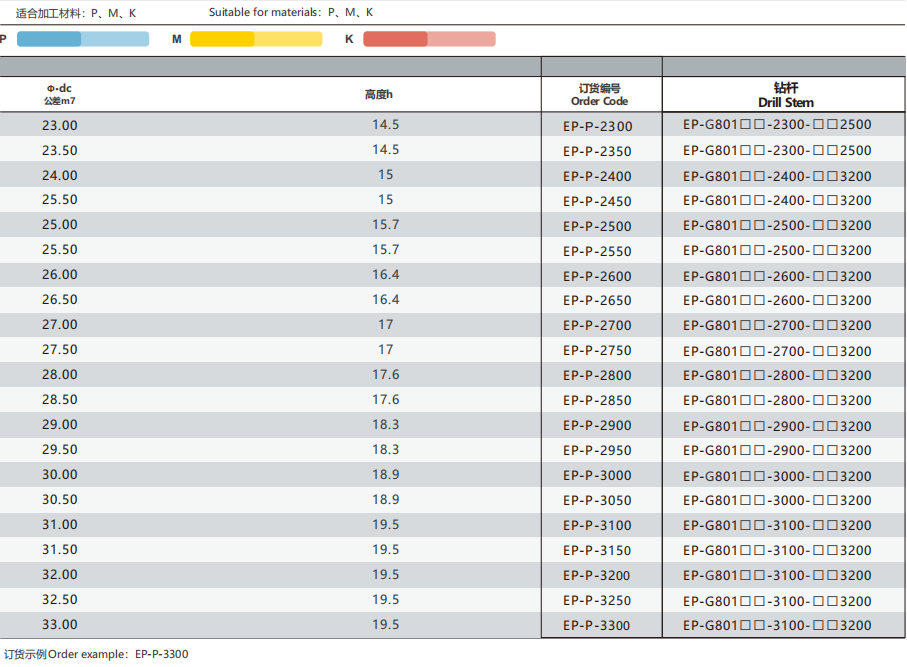The image size is (907, 667).
Task: Click the red K material color bar
Action: click(429, 39)
